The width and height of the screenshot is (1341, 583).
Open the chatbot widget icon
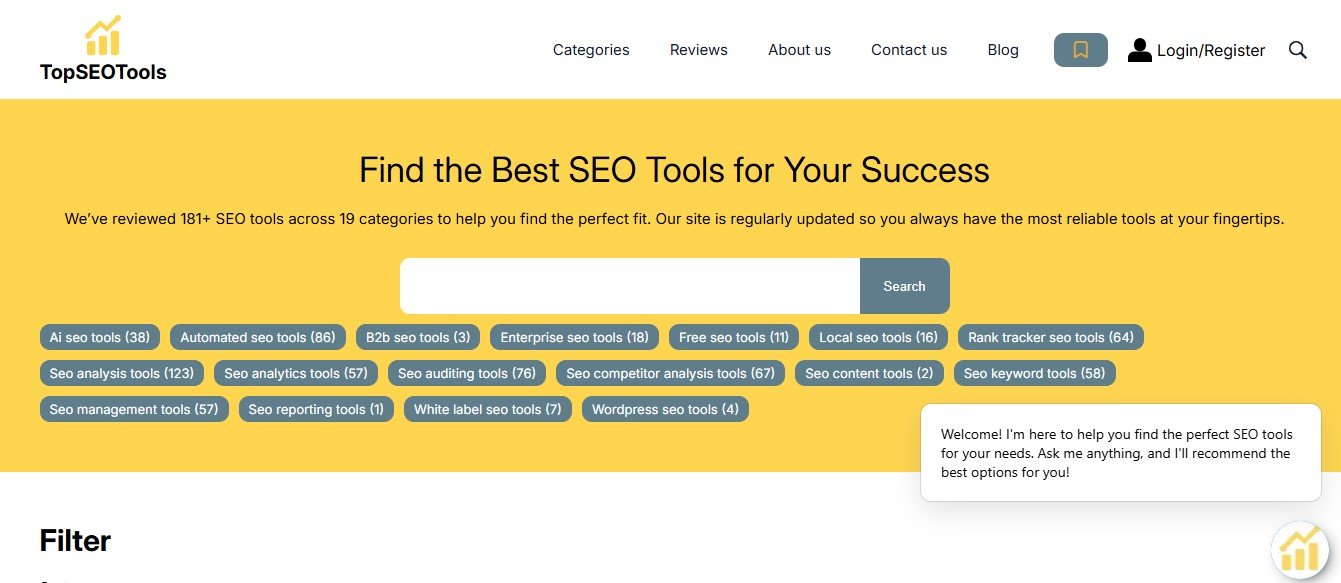tap(1299, 550)
